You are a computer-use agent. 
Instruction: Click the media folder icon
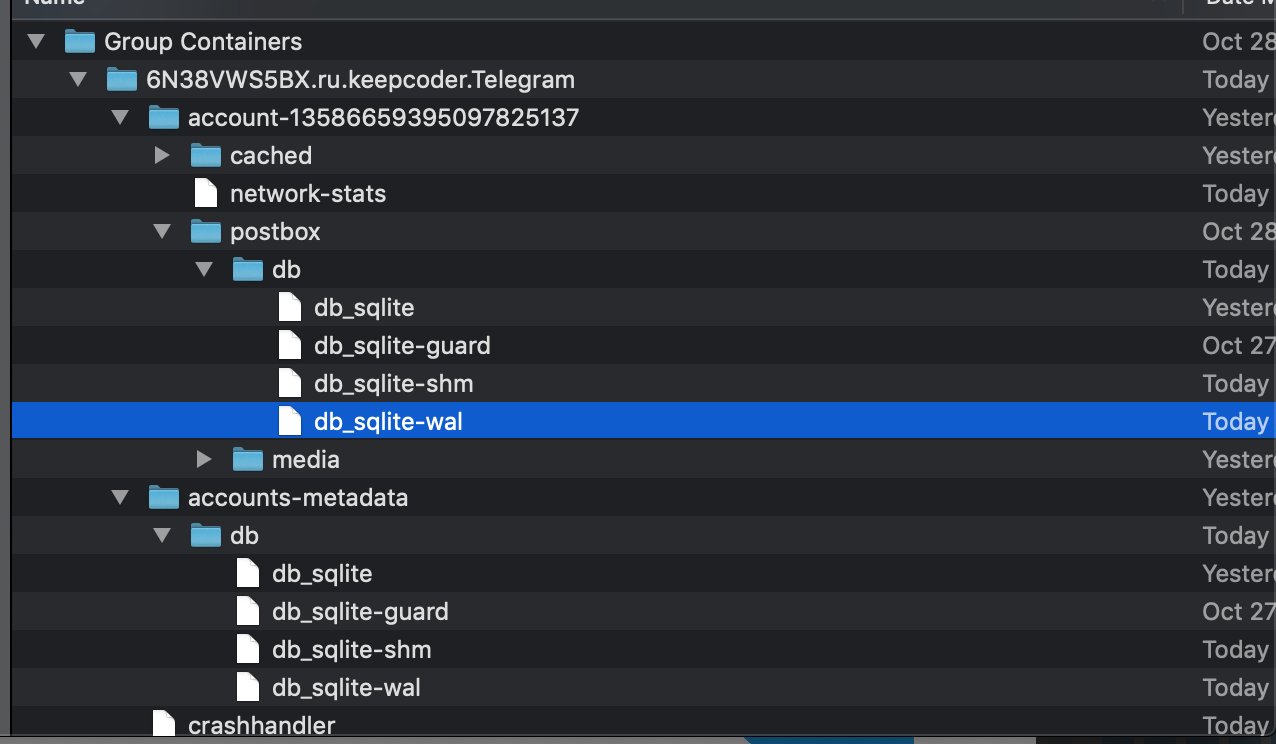pyautogui.click(x=247, y=459)
